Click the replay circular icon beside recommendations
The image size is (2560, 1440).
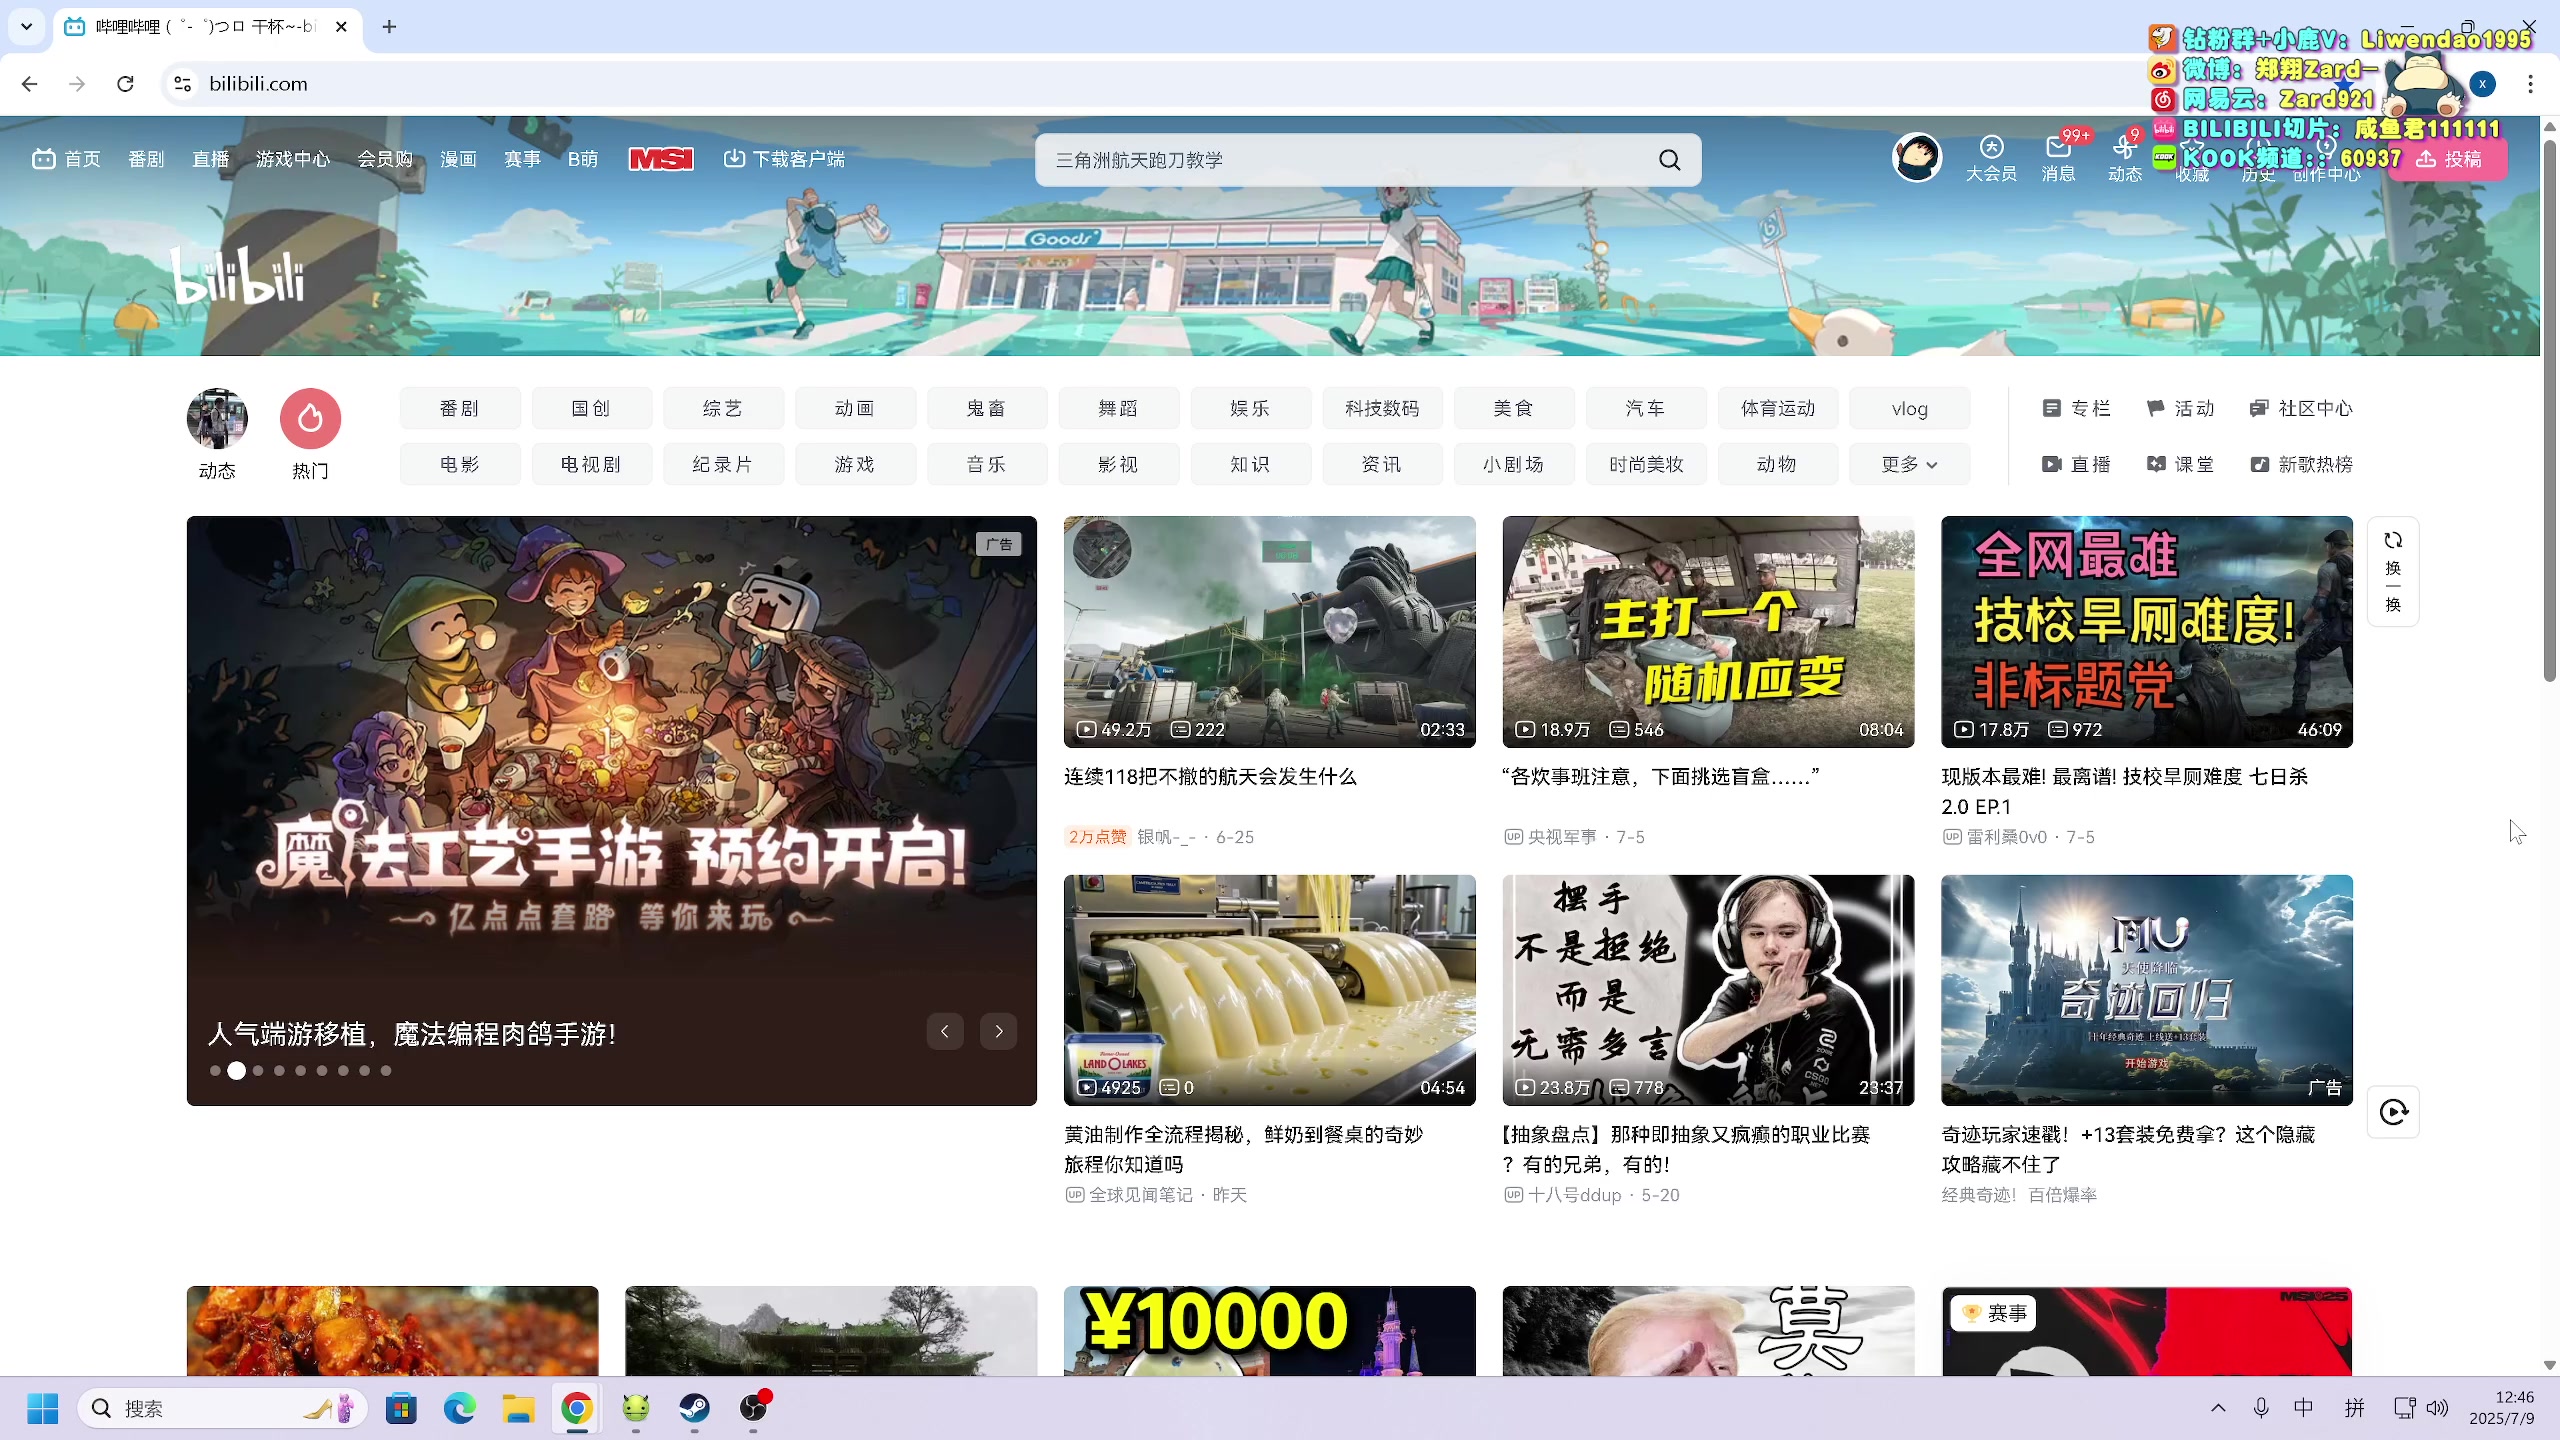click(2393, 1112)
